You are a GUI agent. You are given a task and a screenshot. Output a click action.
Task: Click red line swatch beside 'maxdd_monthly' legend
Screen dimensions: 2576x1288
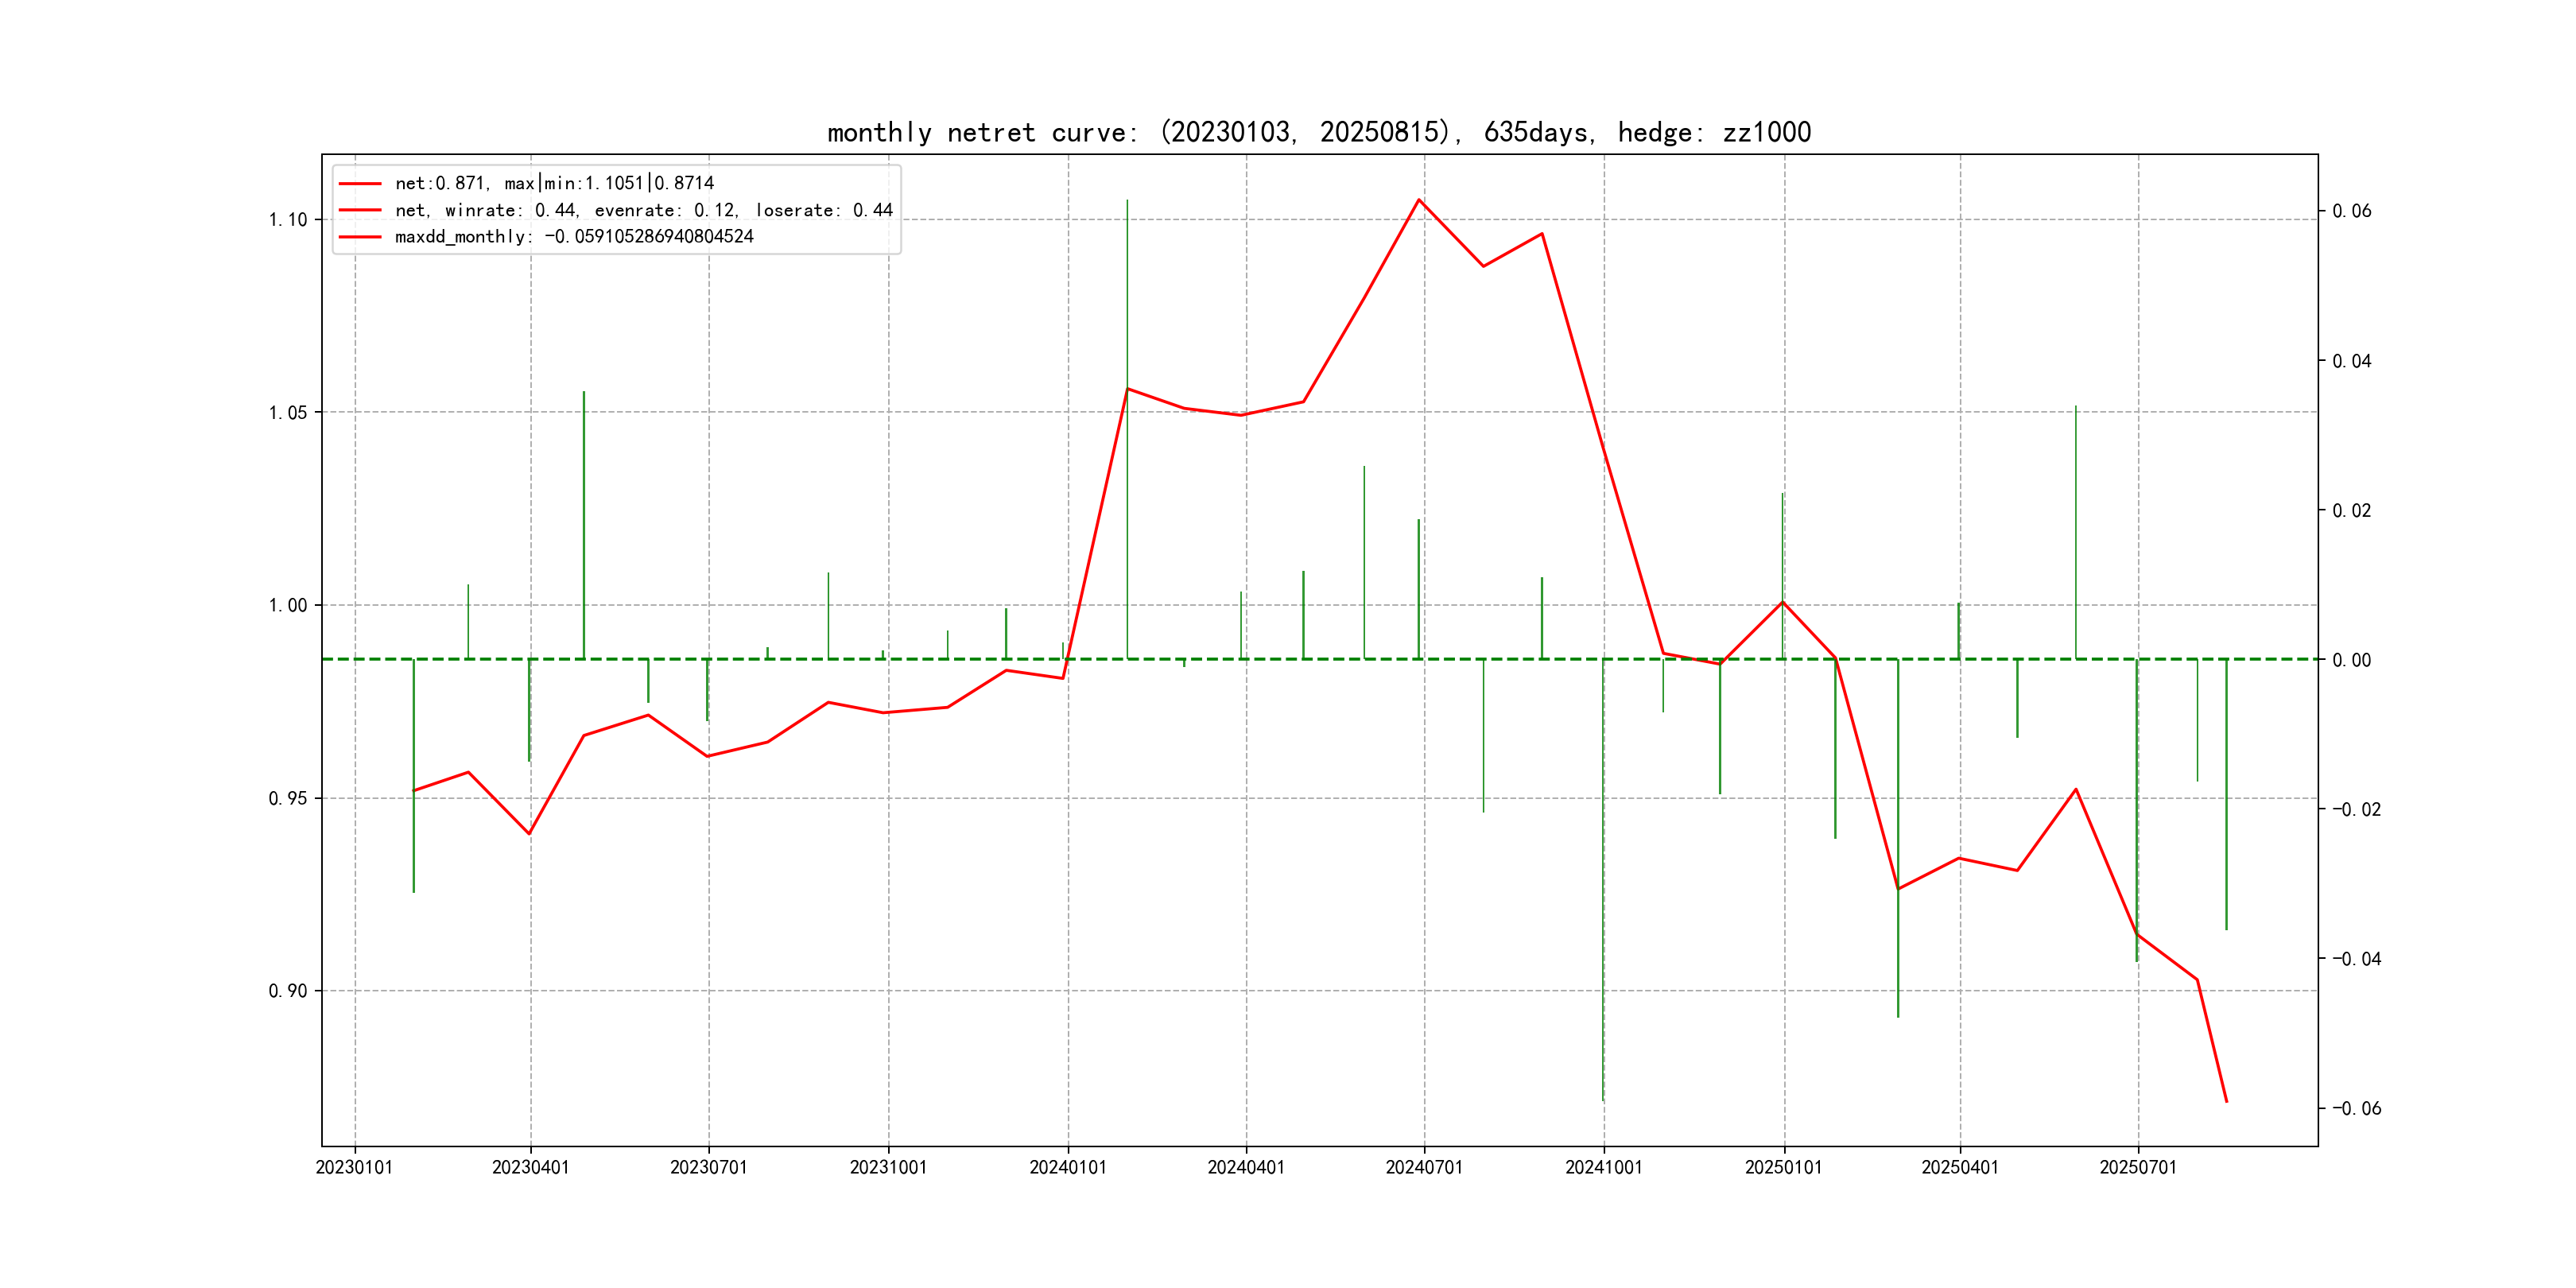(x=360, y=237)
